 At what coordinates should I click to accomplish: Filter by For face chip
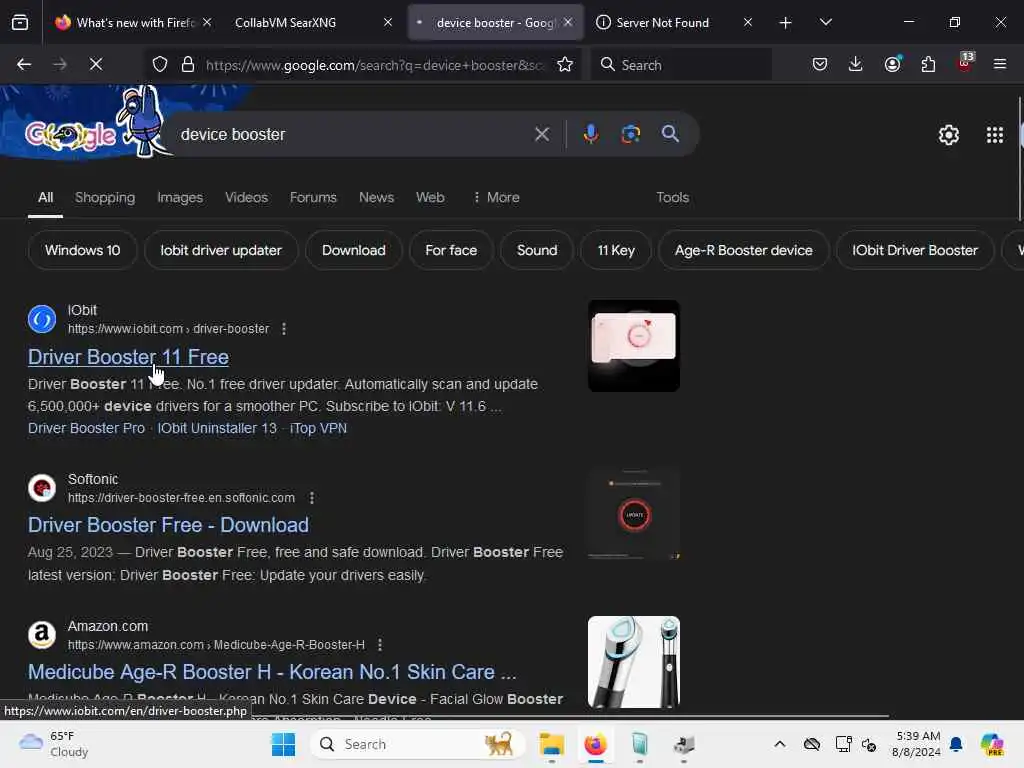[451, 250]
